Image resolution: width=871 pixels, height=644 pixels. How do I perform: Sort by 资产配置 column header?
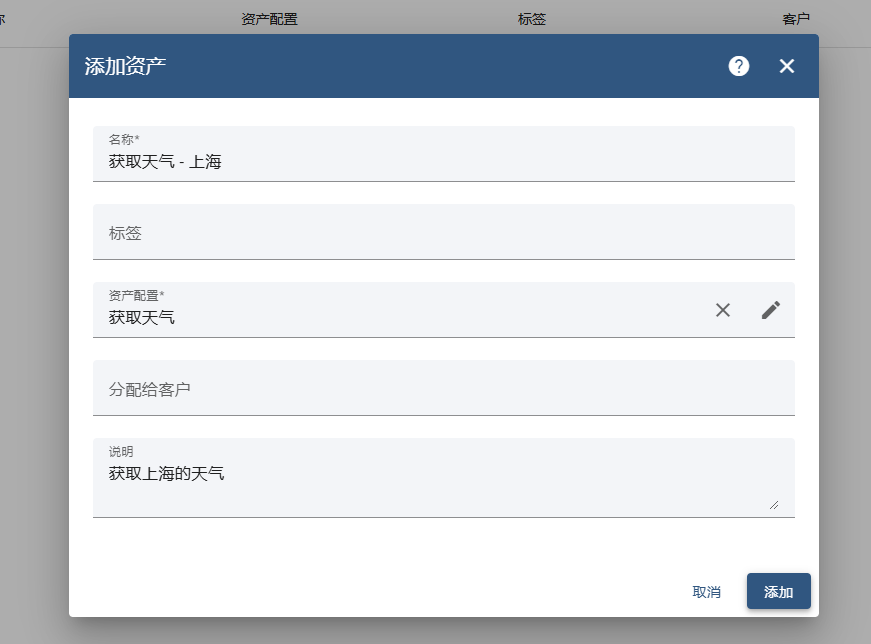coord(269,19)
